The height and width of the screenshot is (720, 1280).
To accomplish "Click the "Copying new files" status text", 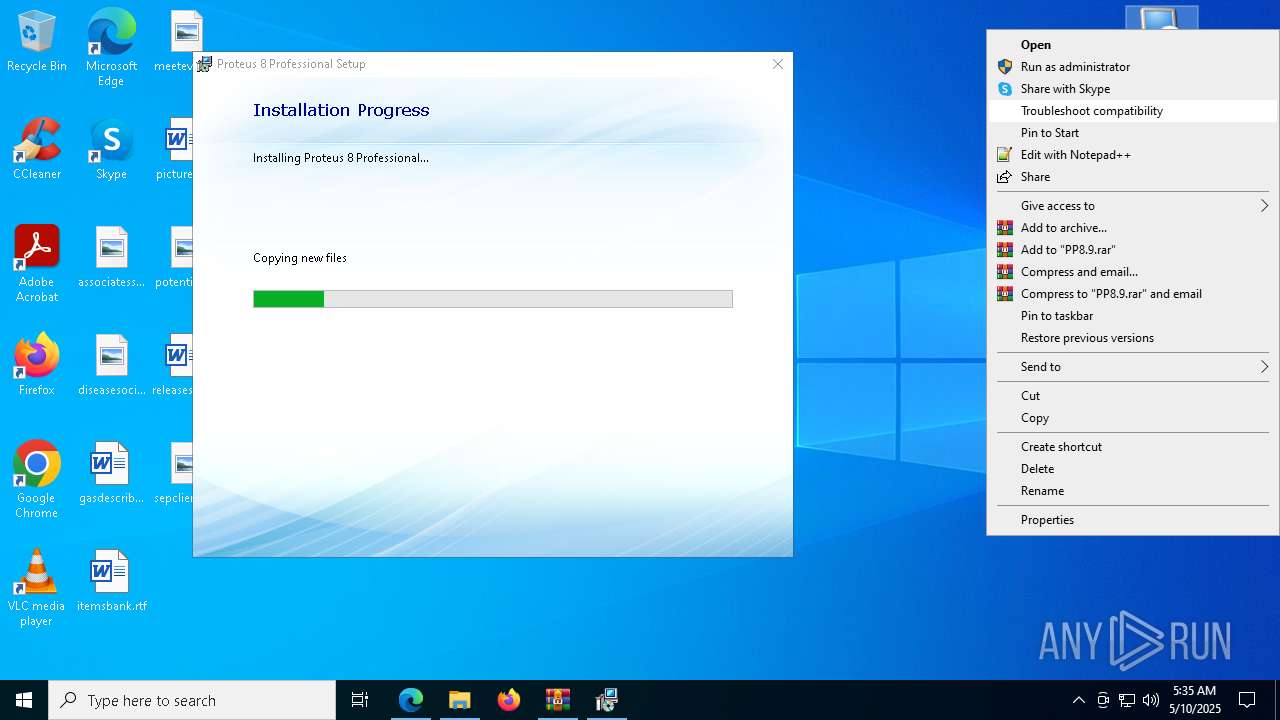I will pyautogui.click(x=300, y=258).
